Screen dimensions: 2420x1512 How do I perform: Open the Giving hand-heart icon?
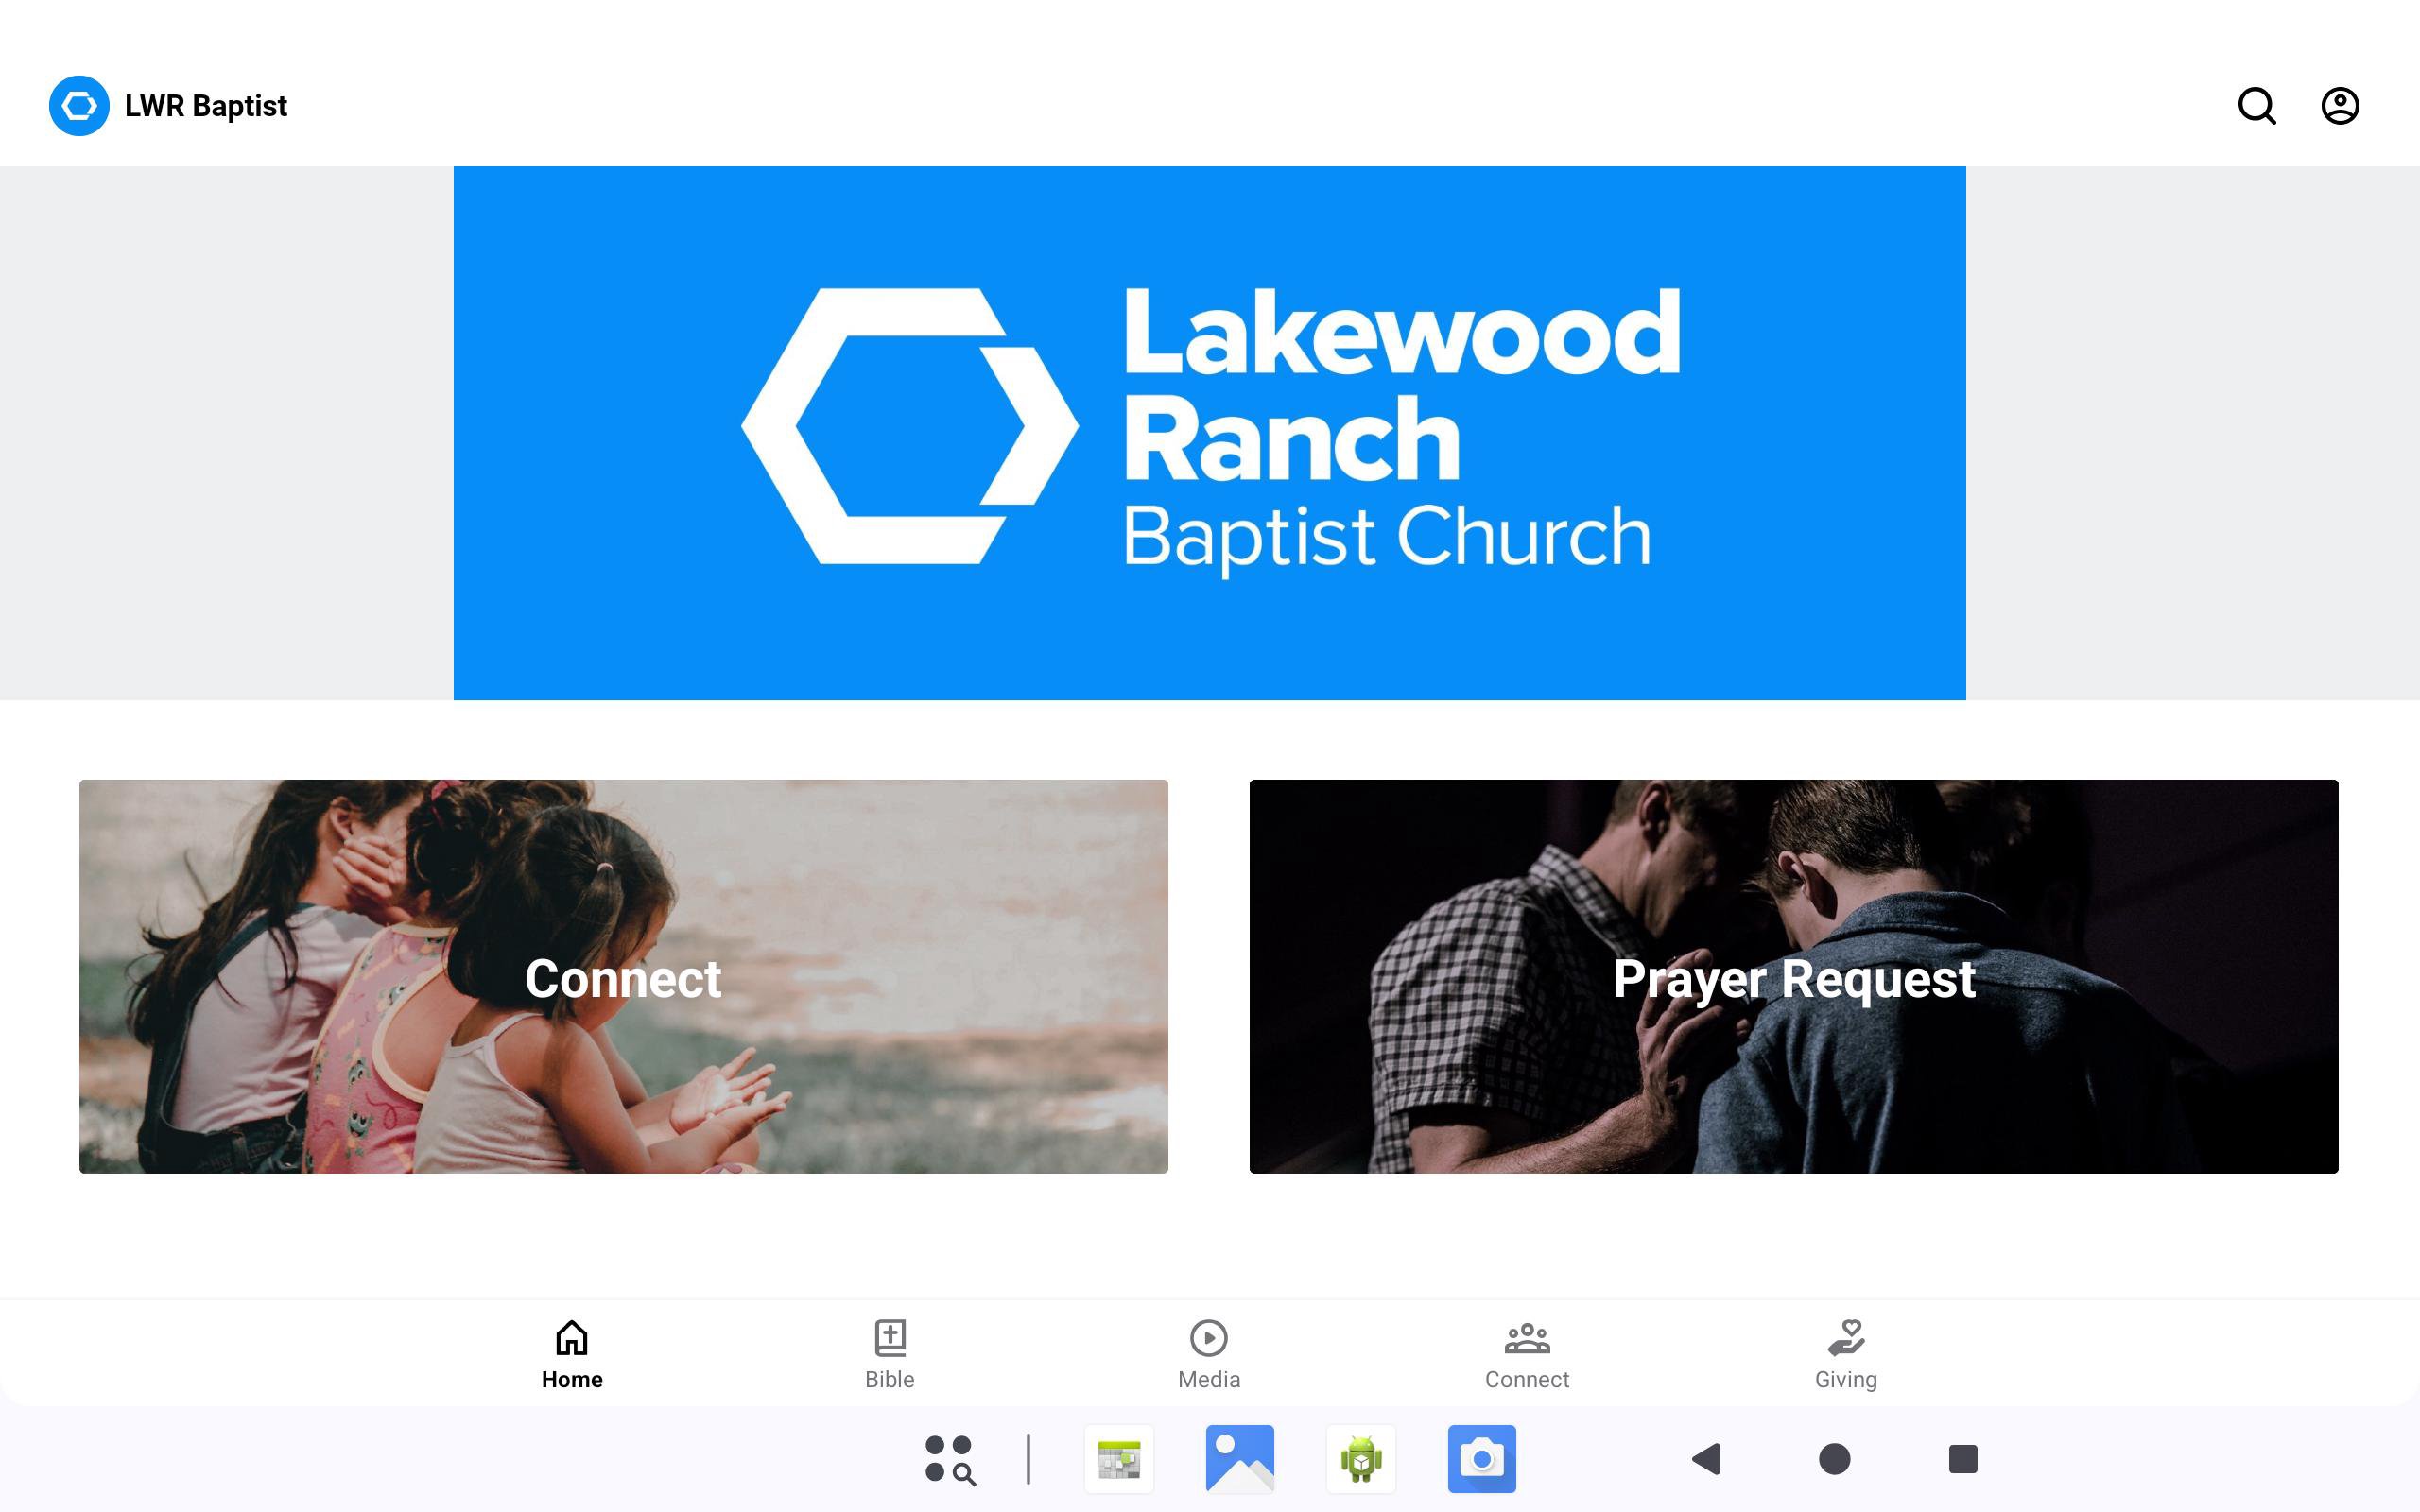point(1846,1338)
